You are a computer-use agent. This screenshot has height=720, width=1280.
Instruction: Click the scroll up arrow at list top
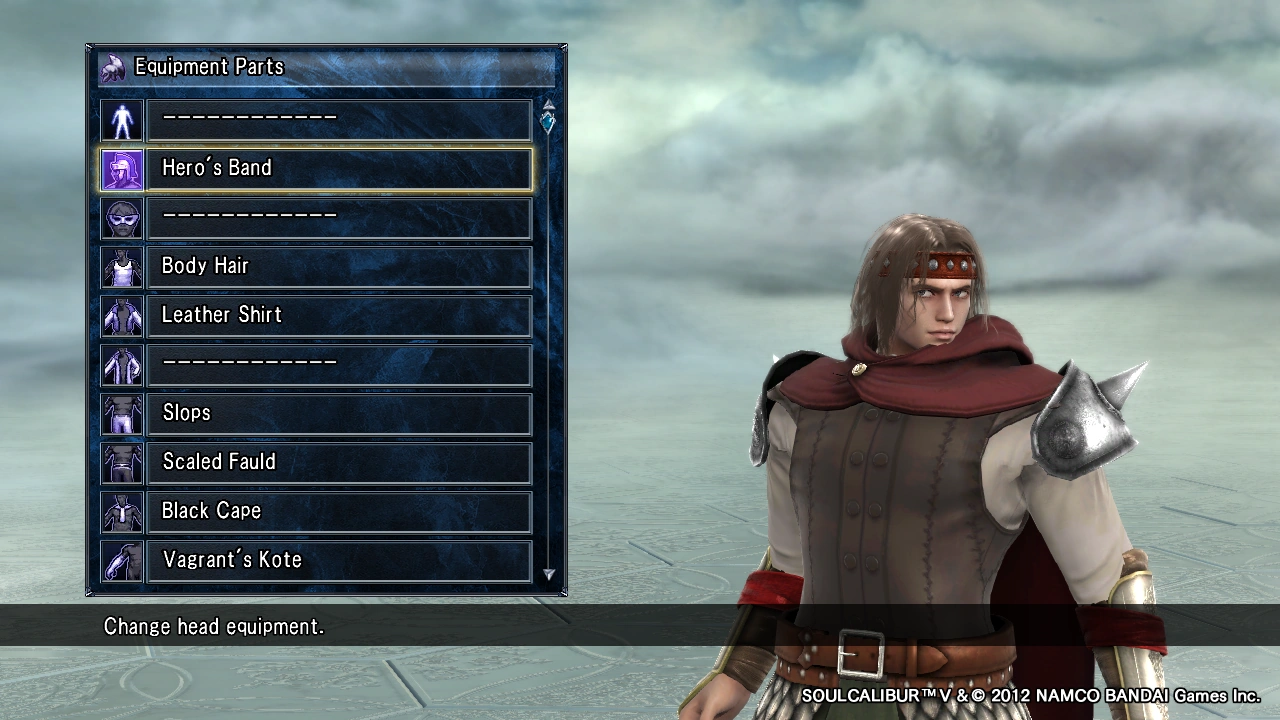point(548,104)
